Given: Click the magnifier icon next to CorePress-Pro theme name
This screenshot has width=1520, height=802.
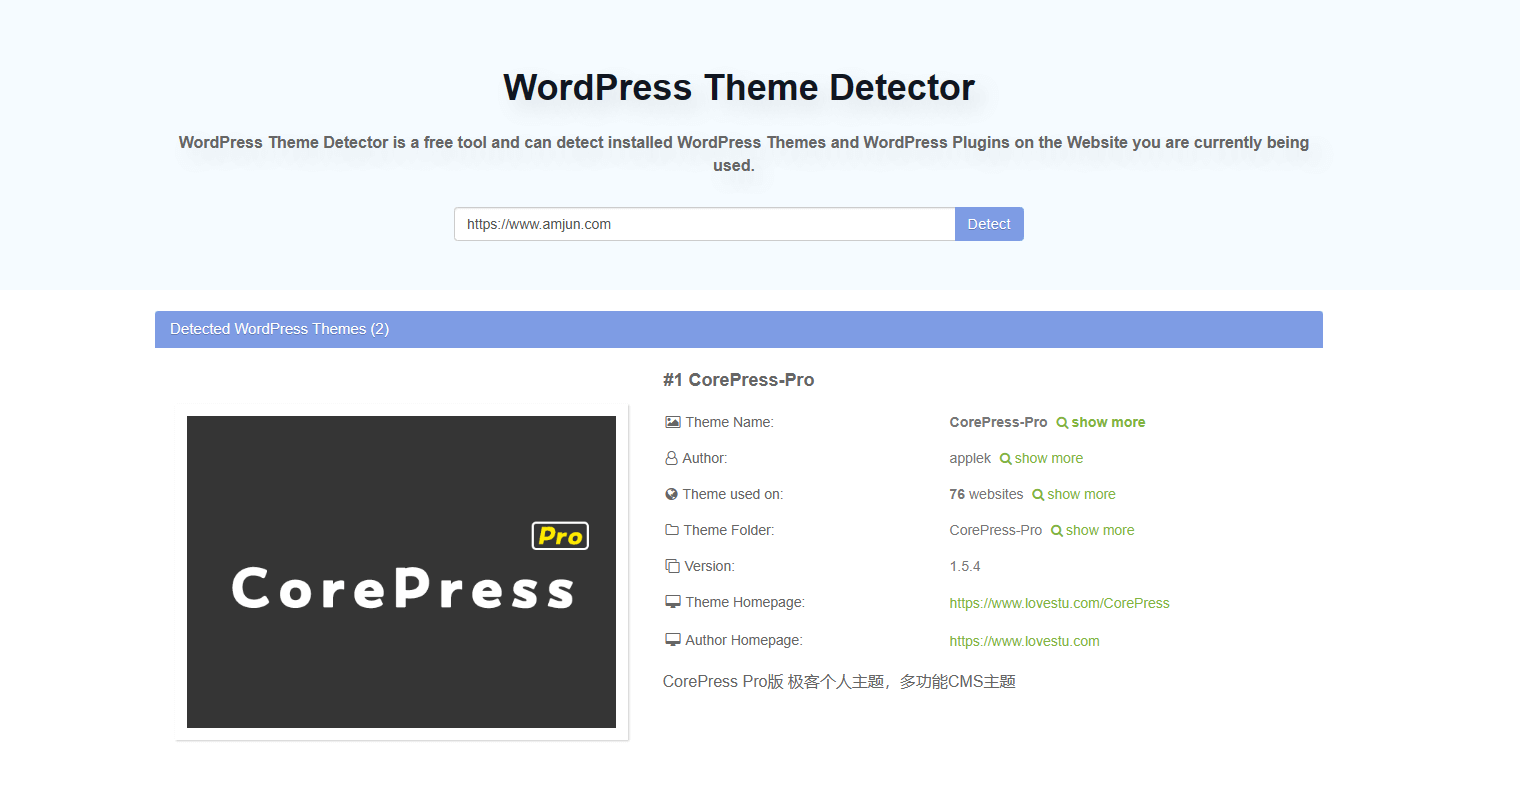Looking at the screenshot, I should click(x=1062, y=423).
